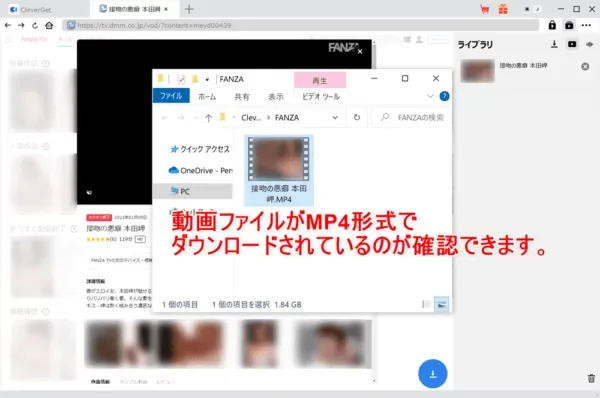Click Explorer forward navigation arrow
The image size is (600, 398).
(x=181, y=117)
